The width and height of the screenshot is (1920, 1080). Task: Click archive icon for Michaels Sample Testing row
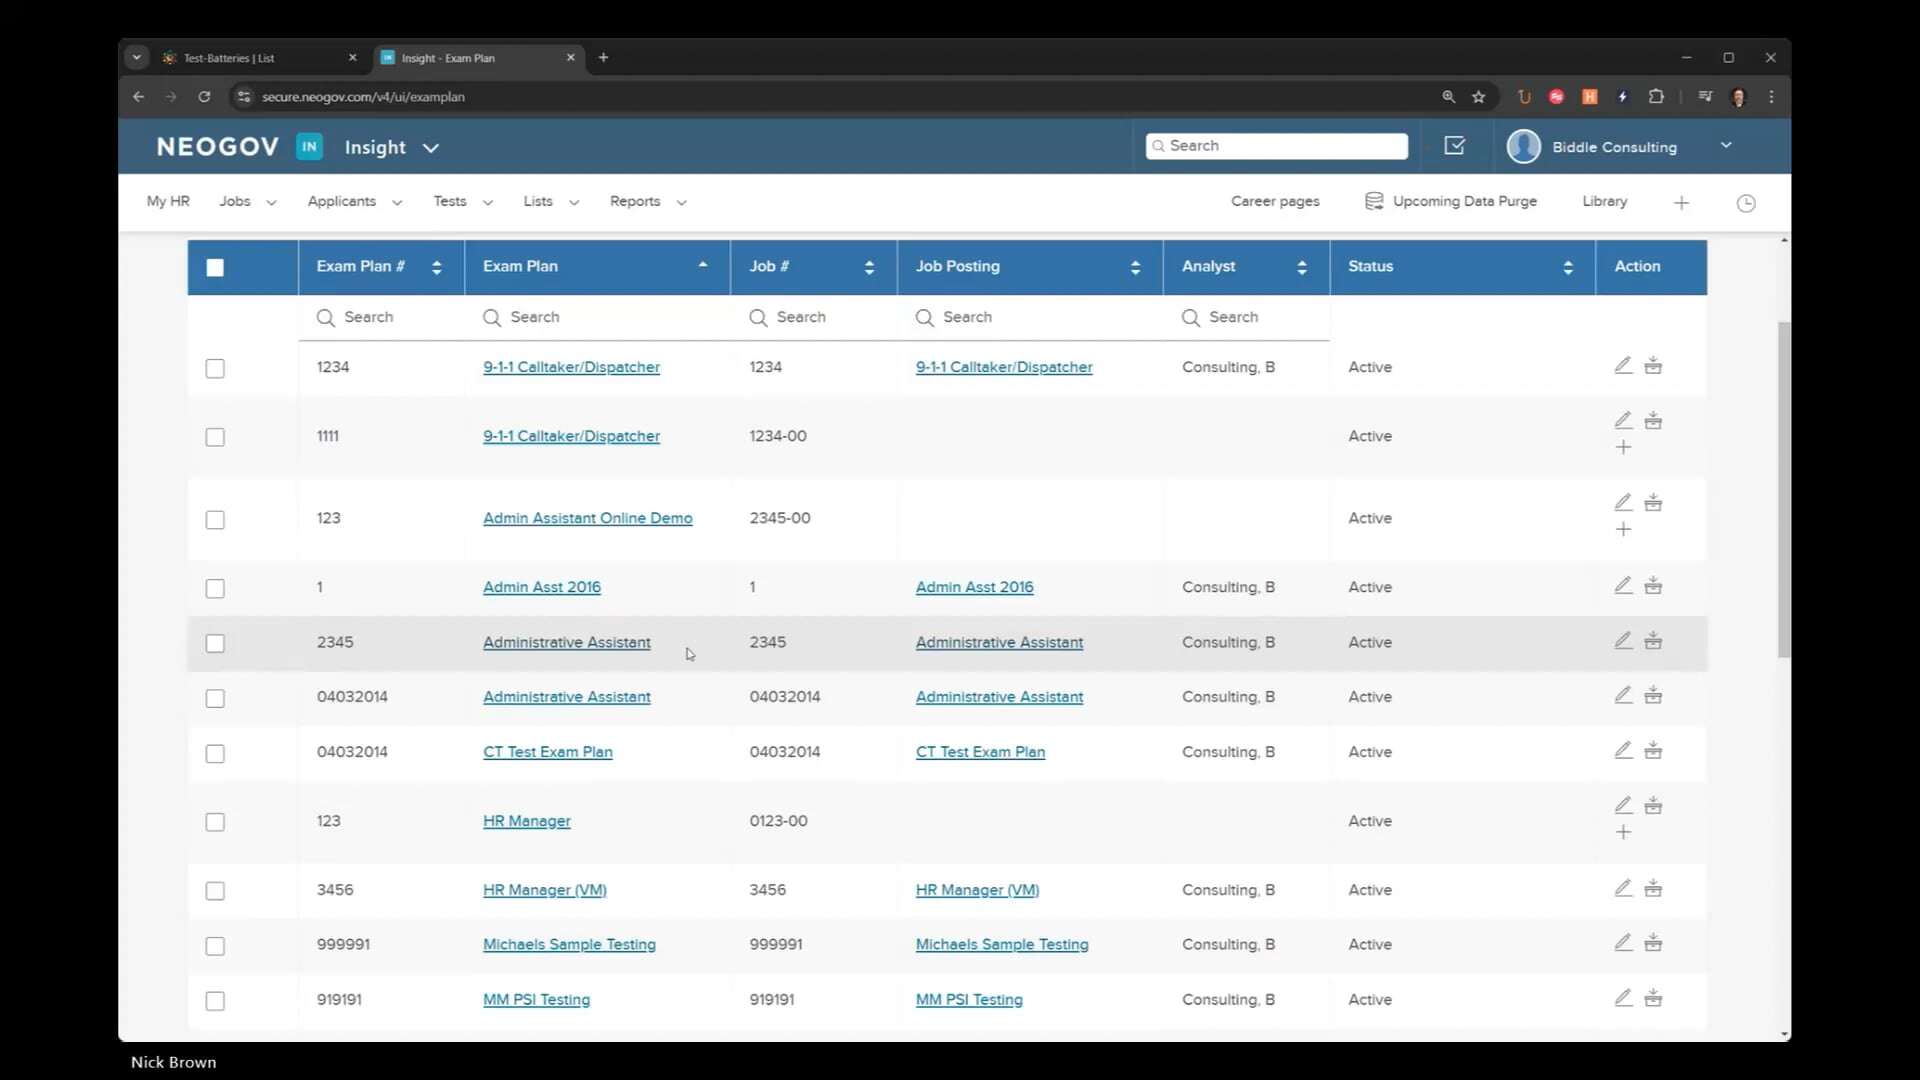pos(1653,942)
